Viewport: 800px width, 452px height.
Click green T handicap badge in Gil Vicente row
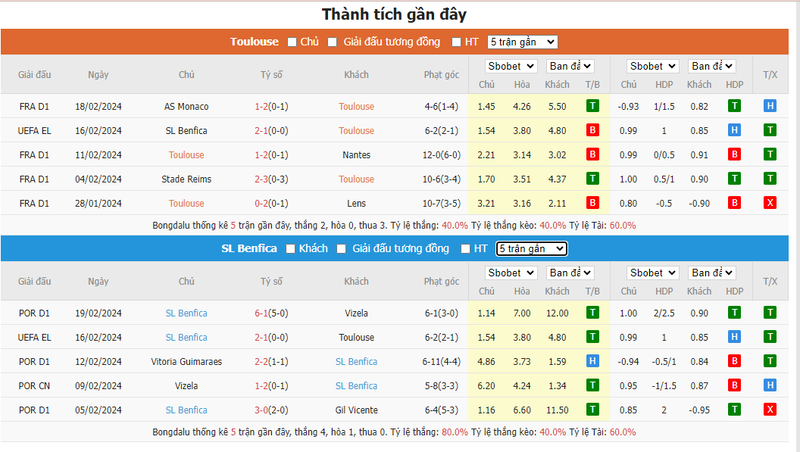(734, 410)
